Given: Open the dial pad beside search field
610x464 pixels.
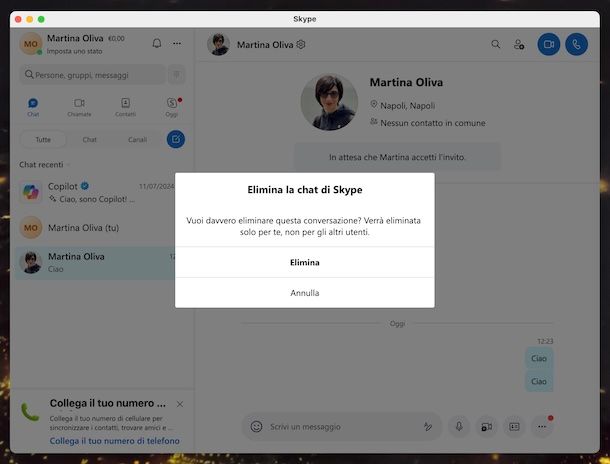Looking at the screenshot, I should [177, 75].
